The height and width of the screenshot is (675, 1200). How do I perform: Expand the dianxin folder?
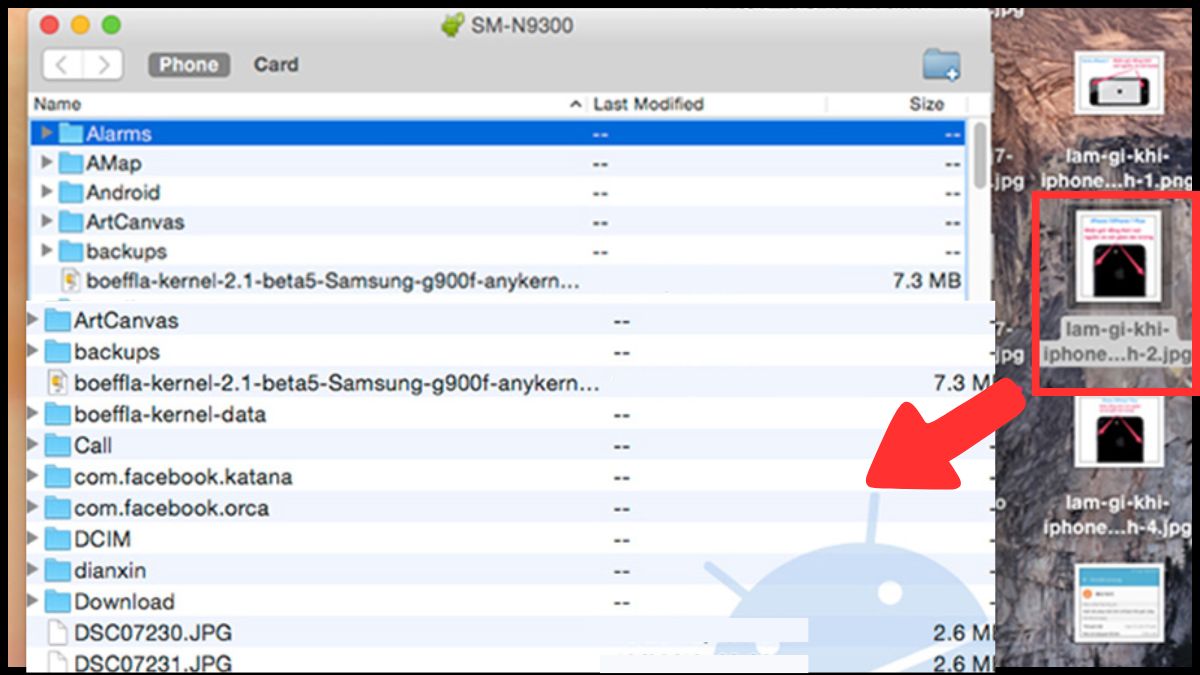[34, 570]
